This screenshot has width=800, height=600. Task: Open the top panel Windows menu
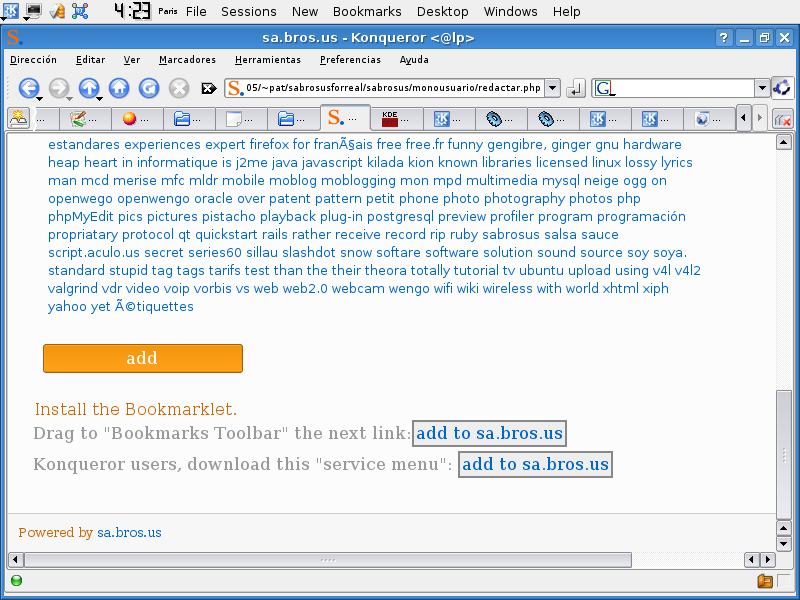pyautogui.click(x=510, y=11)
